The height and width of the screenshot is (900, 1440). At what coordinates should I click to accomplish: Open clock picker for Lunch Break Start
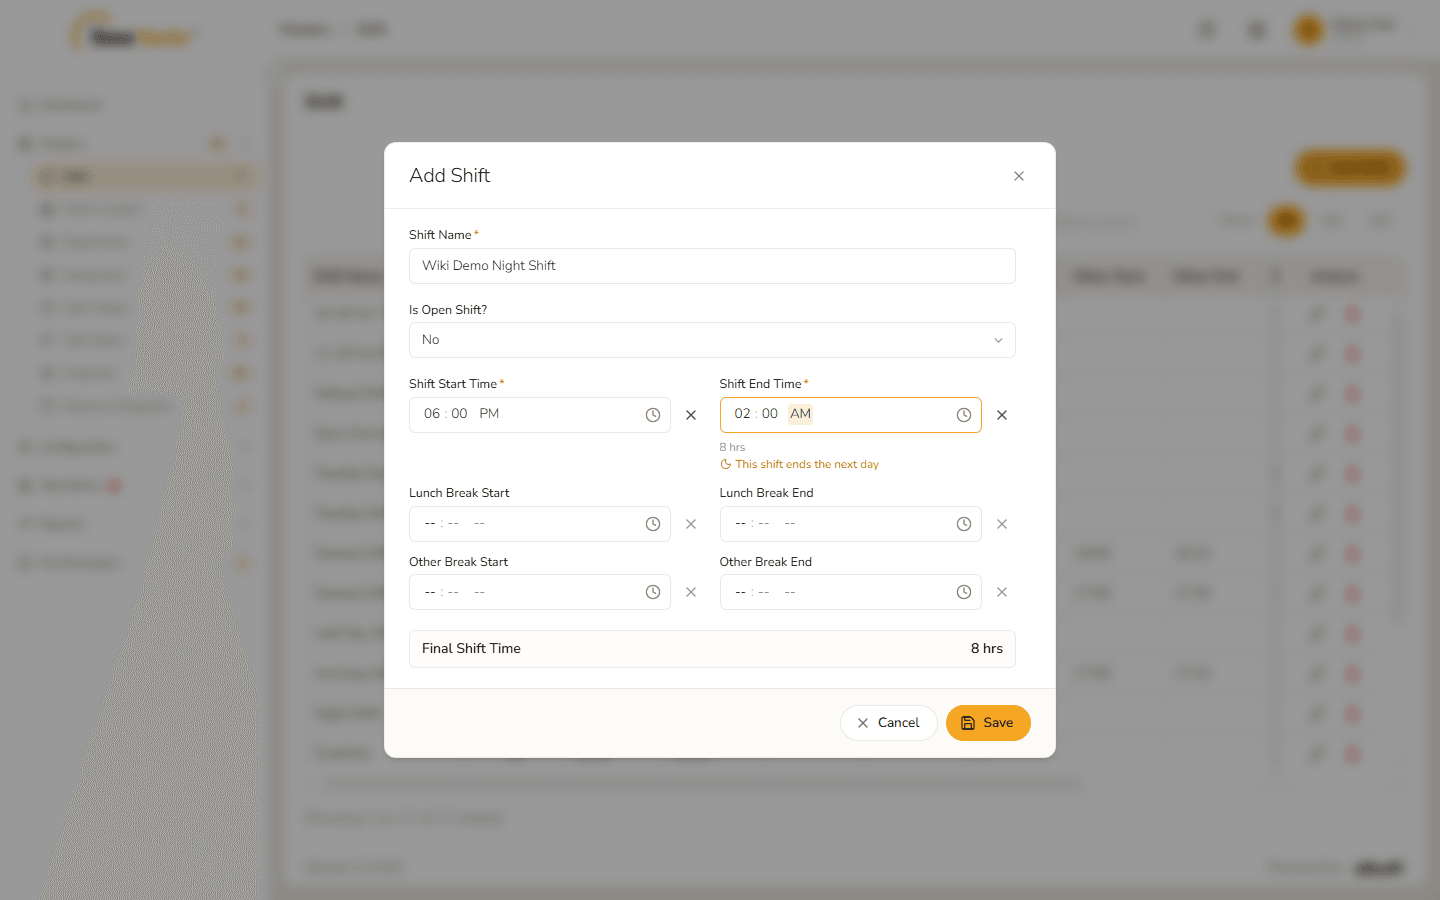653,524
